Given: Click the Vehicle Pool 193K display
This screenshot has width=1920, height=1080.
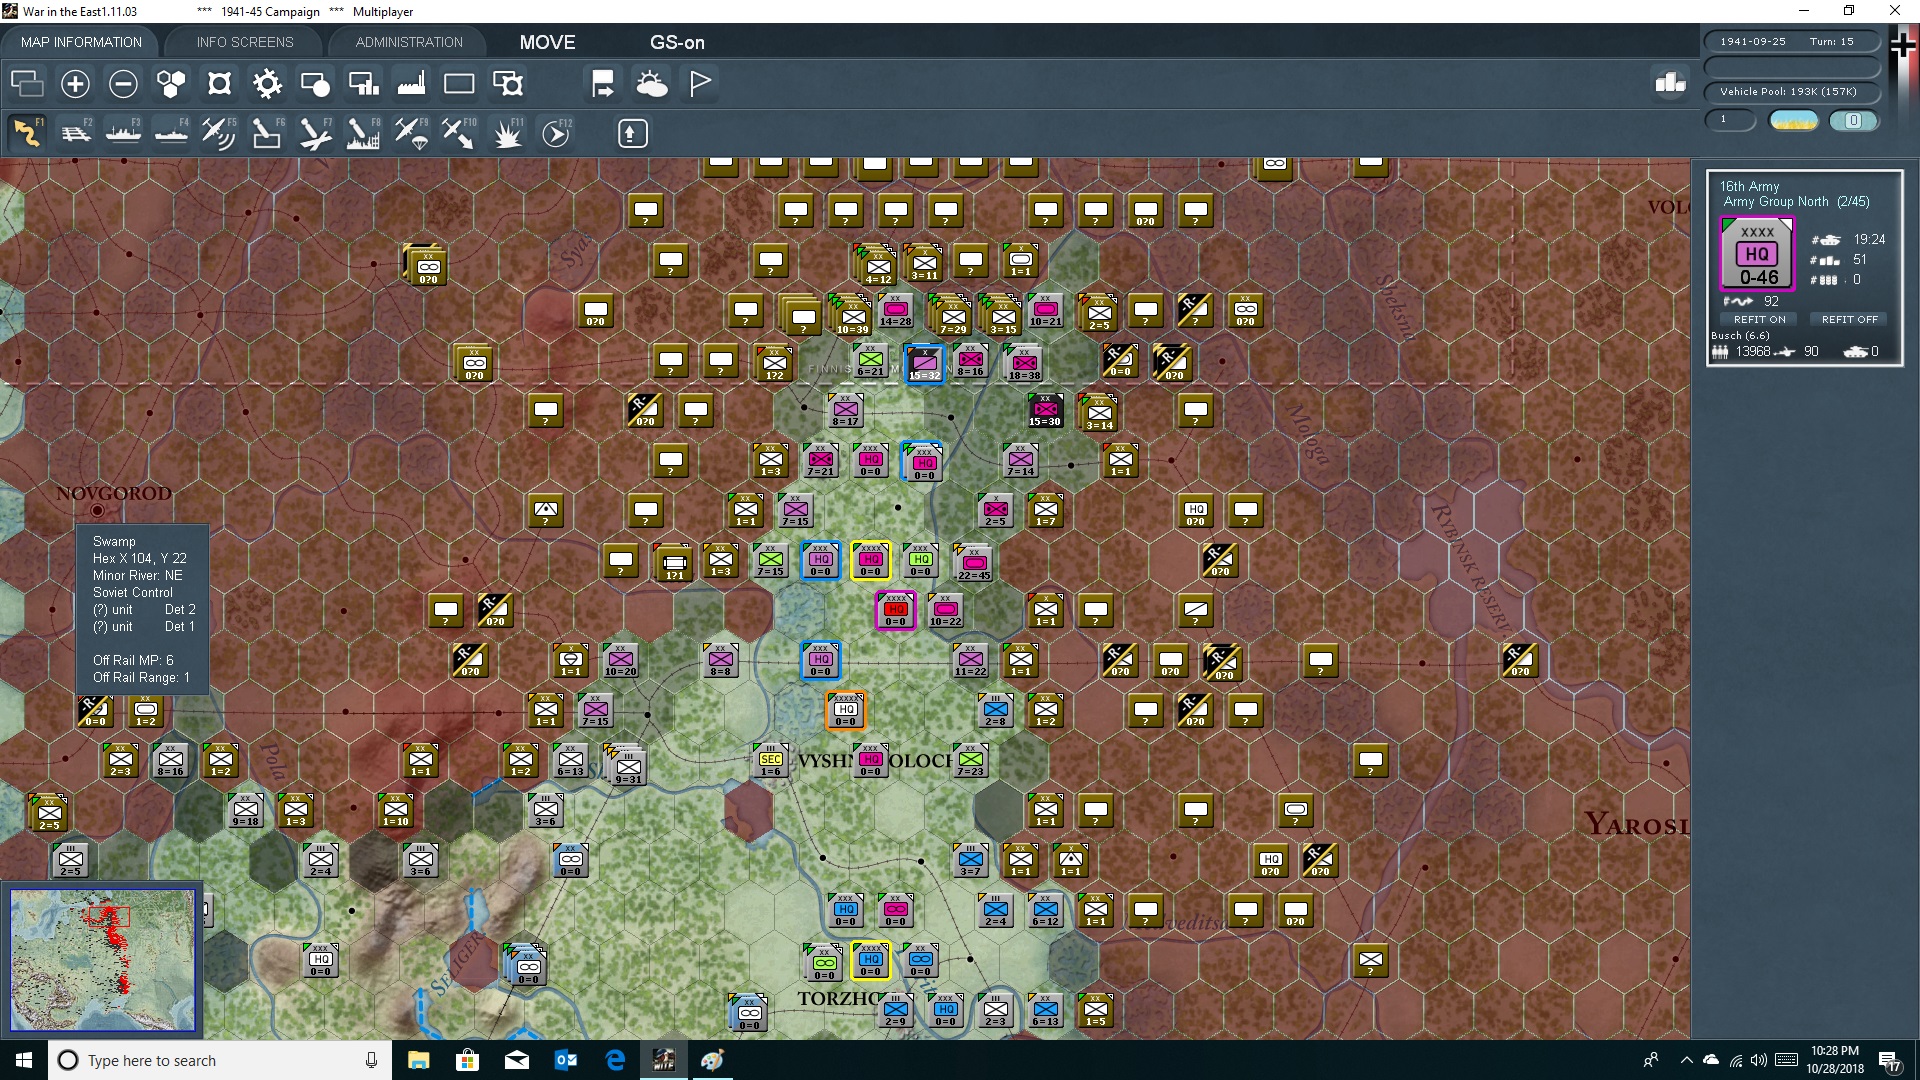Looking at the screenshot, I should coord(1793,91).
